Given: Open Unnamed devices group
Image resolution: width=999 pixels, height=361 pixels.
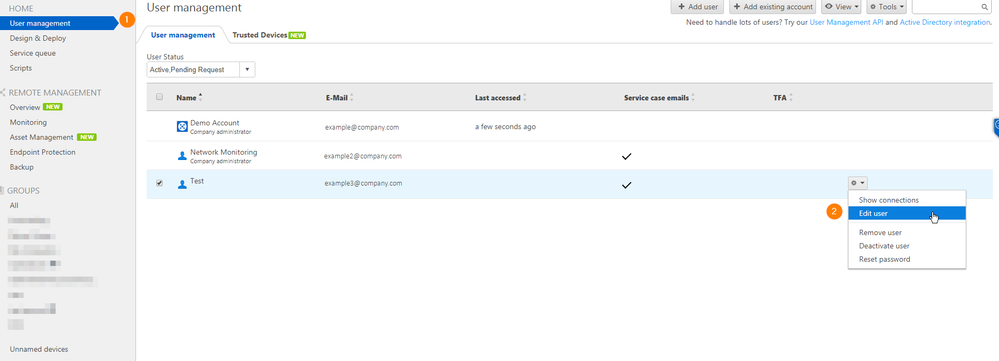Looking at the screenshot, I should [x=39, y=349].
